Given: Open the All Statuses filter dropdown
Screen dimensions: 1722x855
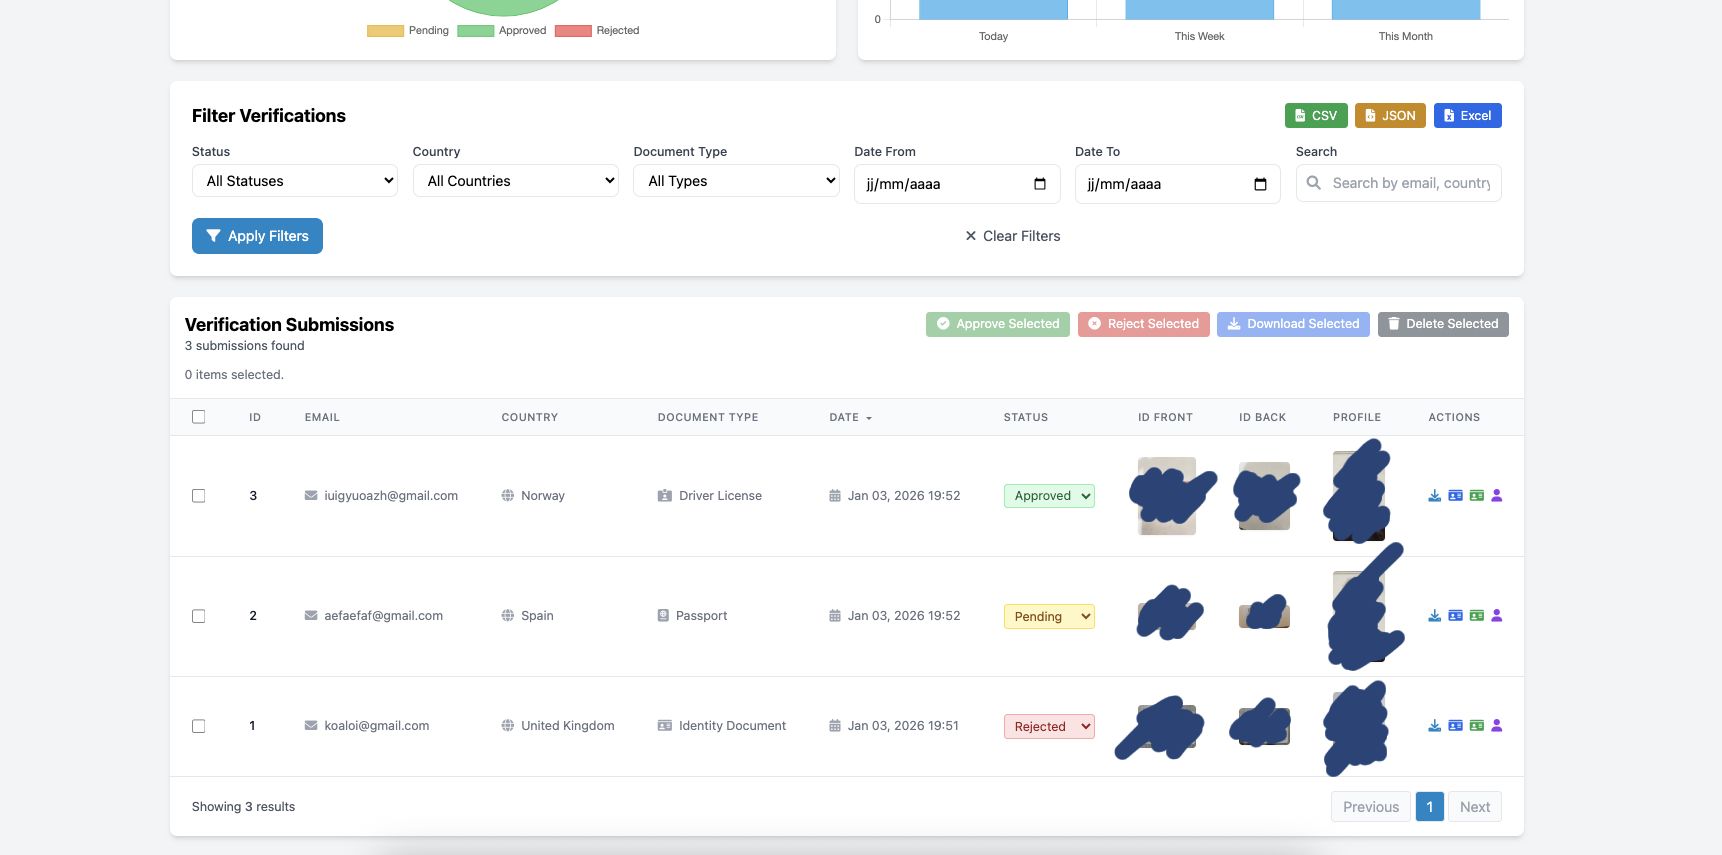Looking at the screenshot, I should pyautogui.click(x=294, y=181).
